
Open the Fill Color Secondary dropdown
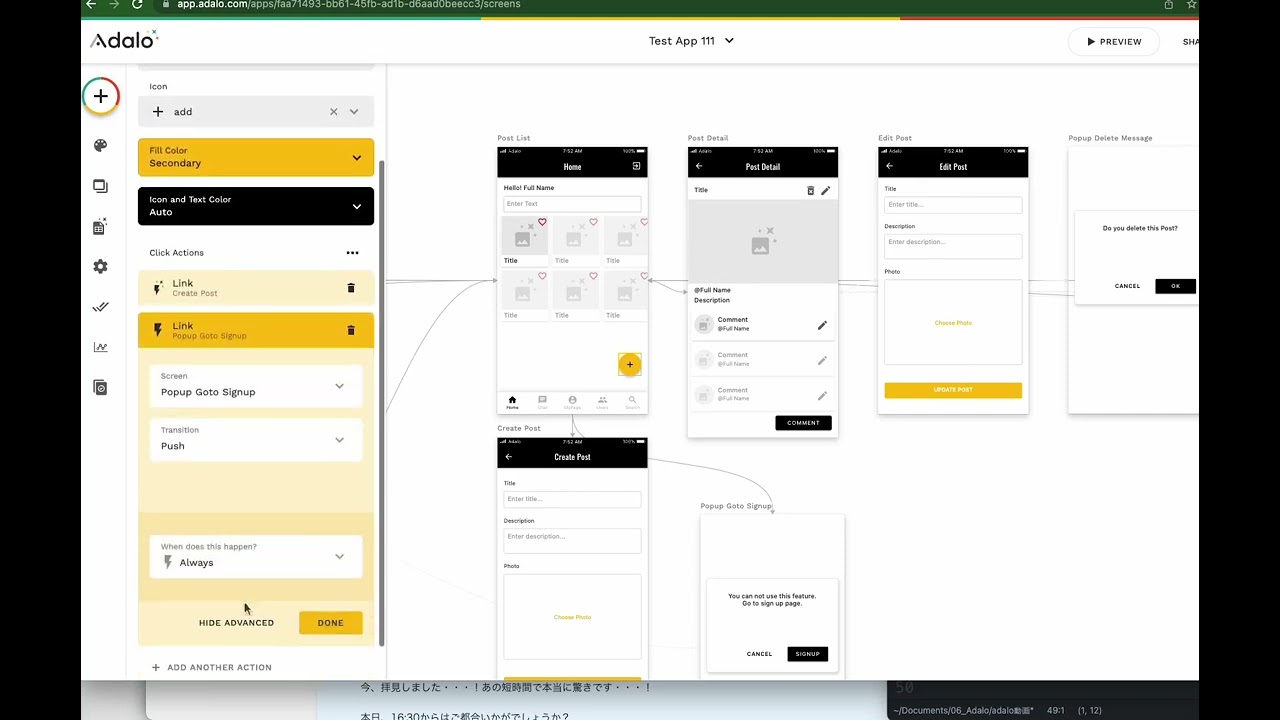point(256,157)
